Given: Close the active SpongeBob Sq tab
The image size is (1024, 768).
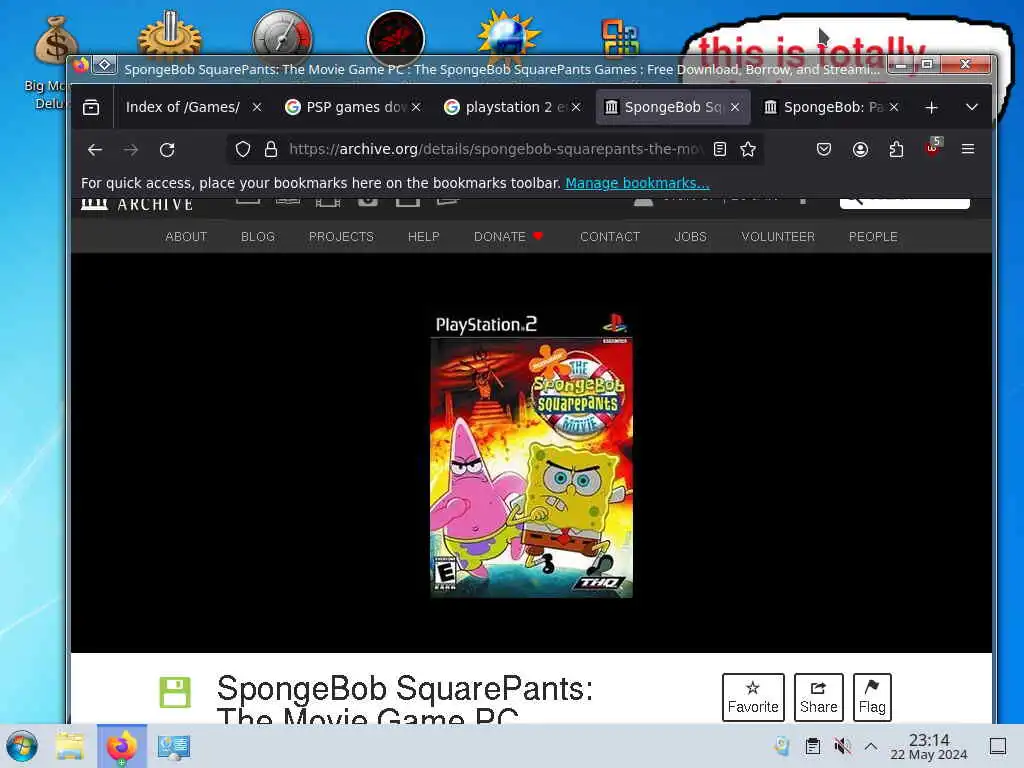Looking at the screenshot, I should pos(735,107).
